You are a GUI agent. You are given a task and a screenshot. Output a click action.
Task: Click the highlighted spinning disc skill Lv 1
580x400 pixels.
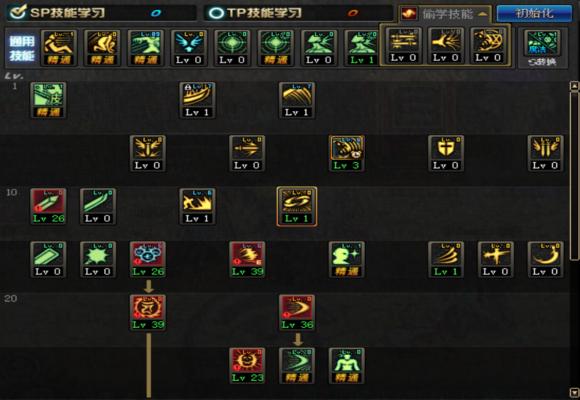point(297,206)
